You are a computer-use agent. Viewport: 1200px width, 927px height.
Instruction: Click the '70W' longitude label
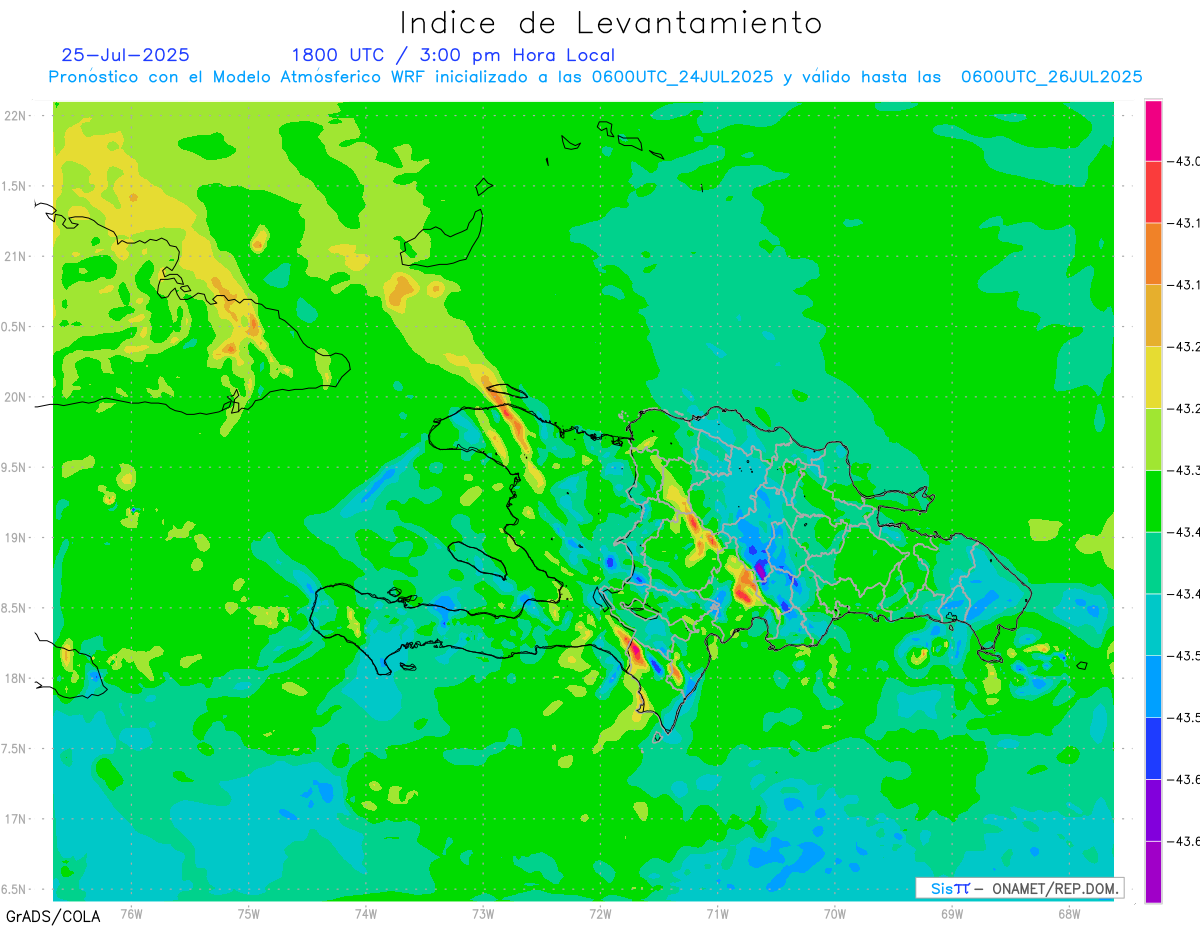pyautogui.click(x=835, y=913)
